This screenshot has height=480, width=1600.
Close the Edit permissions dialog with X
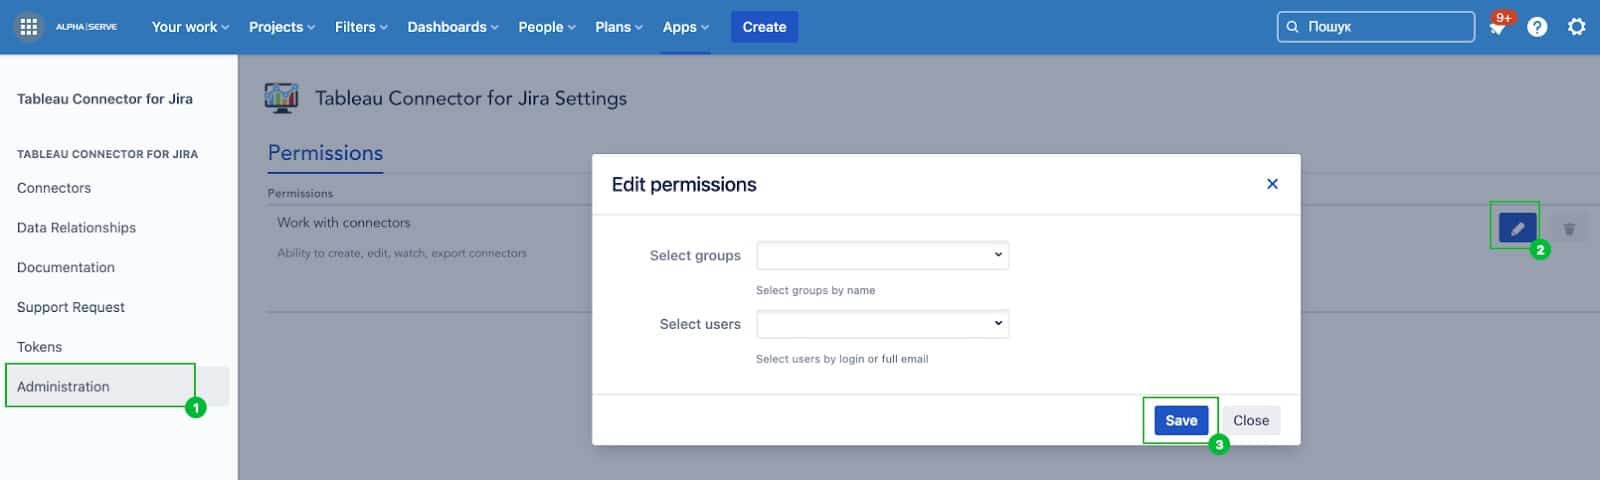tap(1272, 184)
